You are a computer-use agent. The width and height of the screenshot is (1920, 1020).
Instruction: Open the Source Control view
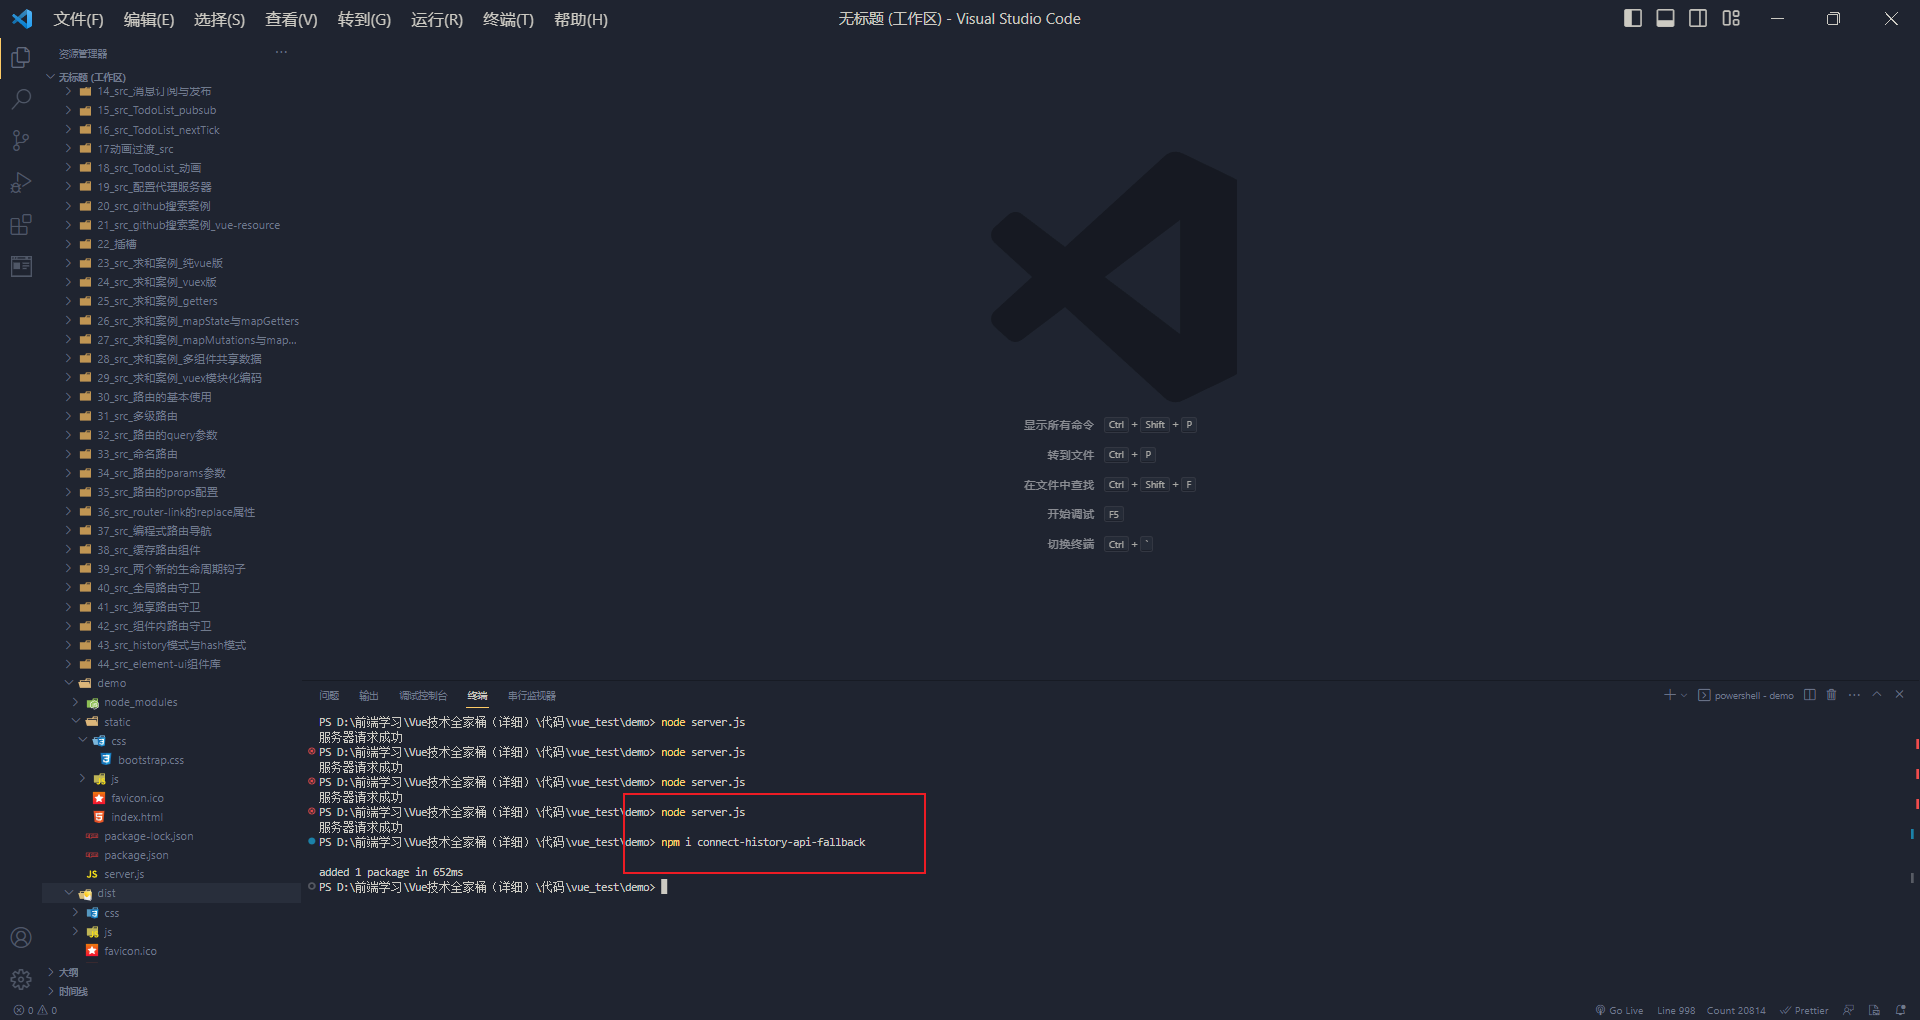(x=21, y=141)
